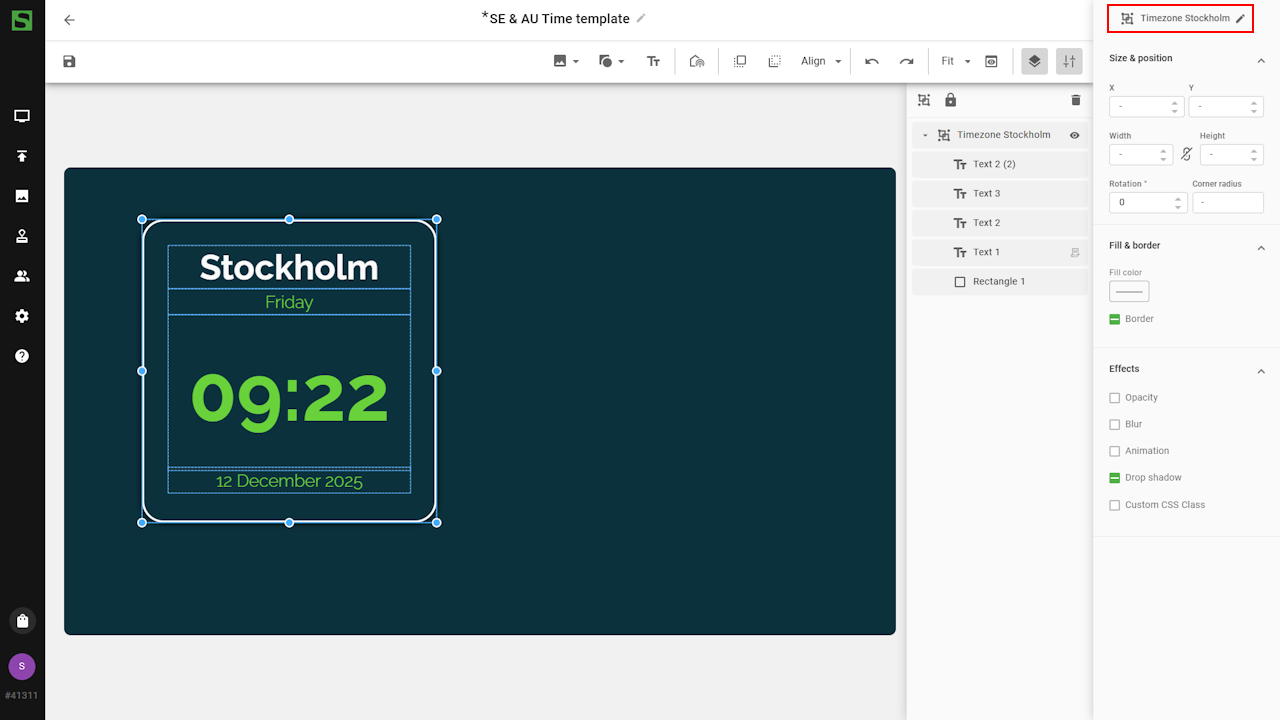Viewport: 1280px width, 720px height.
Task: Collapse the Timezone Stockholm layer group
Action: coord(925,135)
